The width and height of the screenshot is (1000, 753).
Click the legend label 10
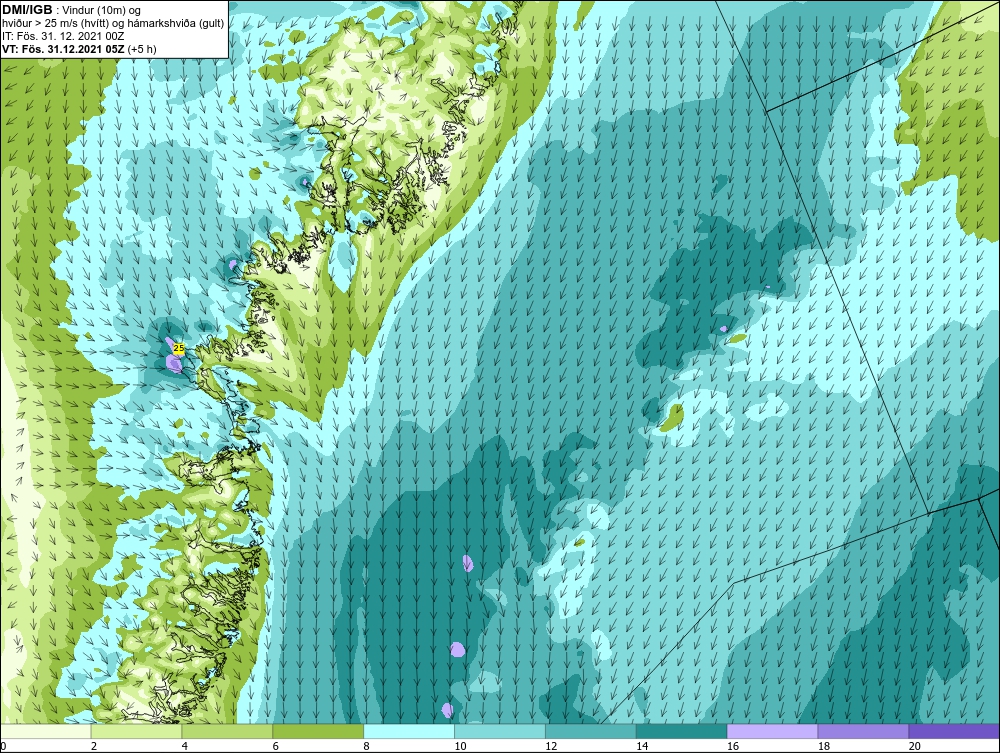point(460,746)
